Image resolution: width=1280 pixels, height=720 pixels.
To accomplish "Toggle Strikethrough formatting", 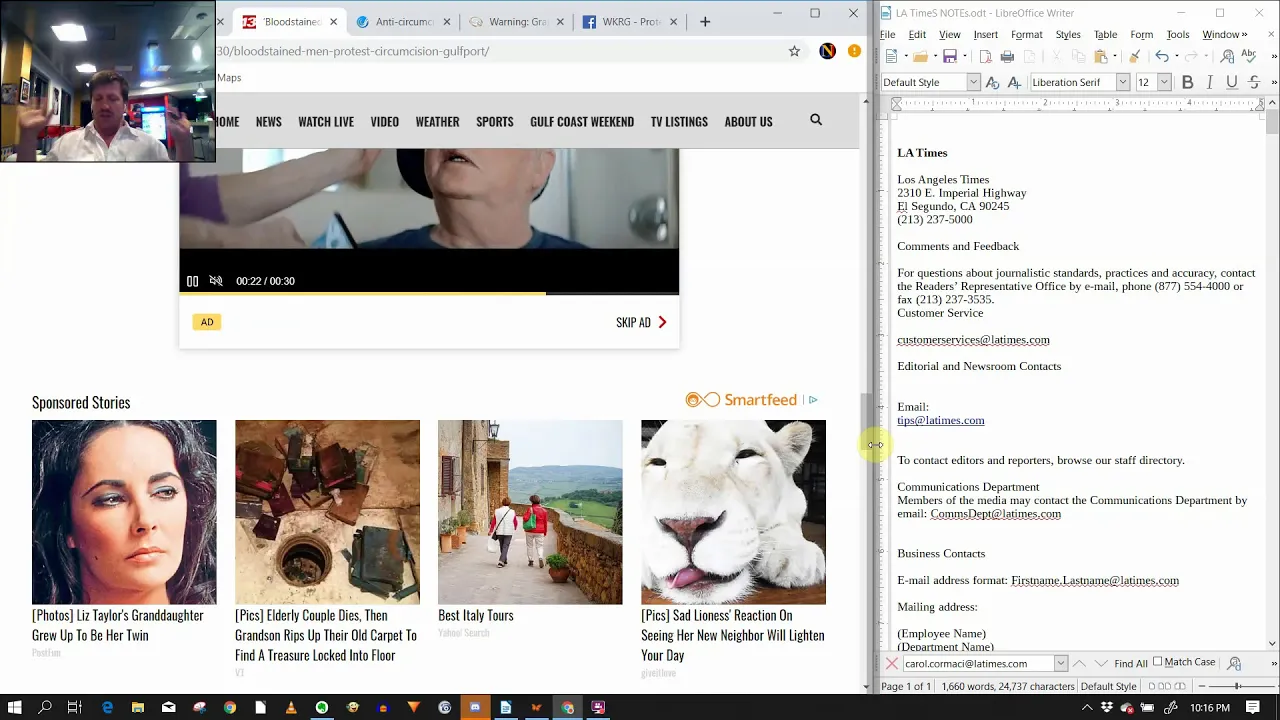I will (1254, 82).
